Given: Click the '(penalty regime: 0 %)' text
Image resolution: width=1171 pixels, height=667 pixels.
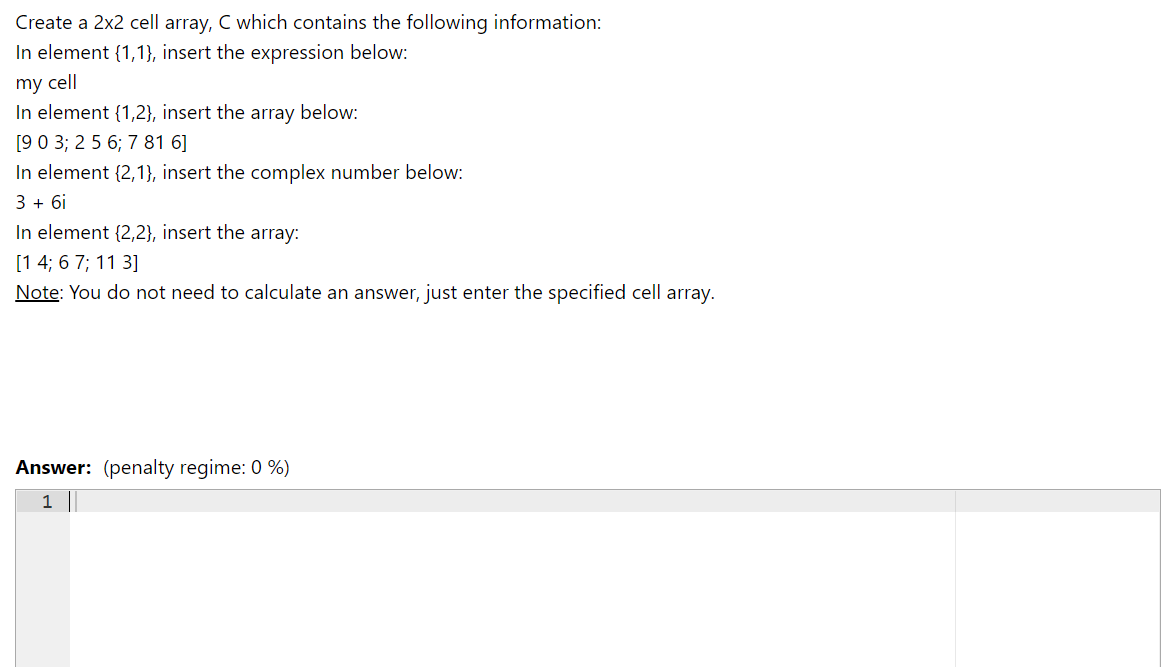Looking at the screenshot, I should 196,467.
